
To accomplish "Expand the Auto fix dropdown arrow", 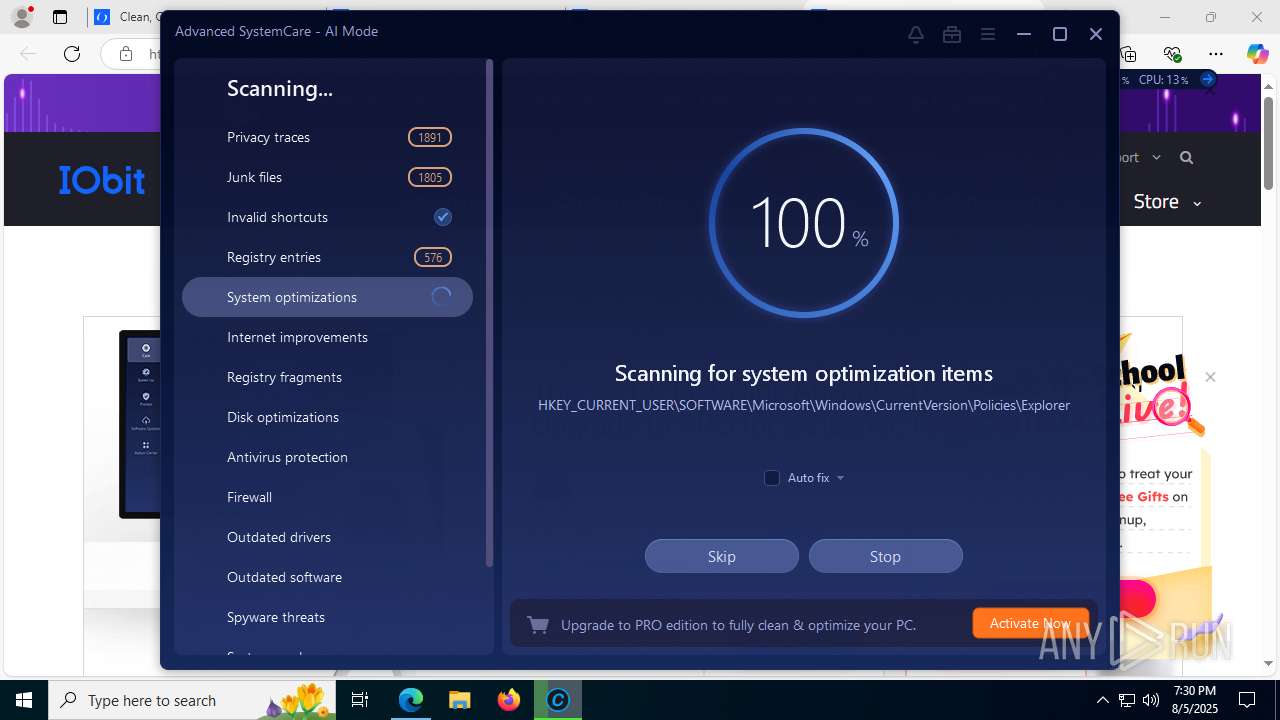I will click(840, 478).
